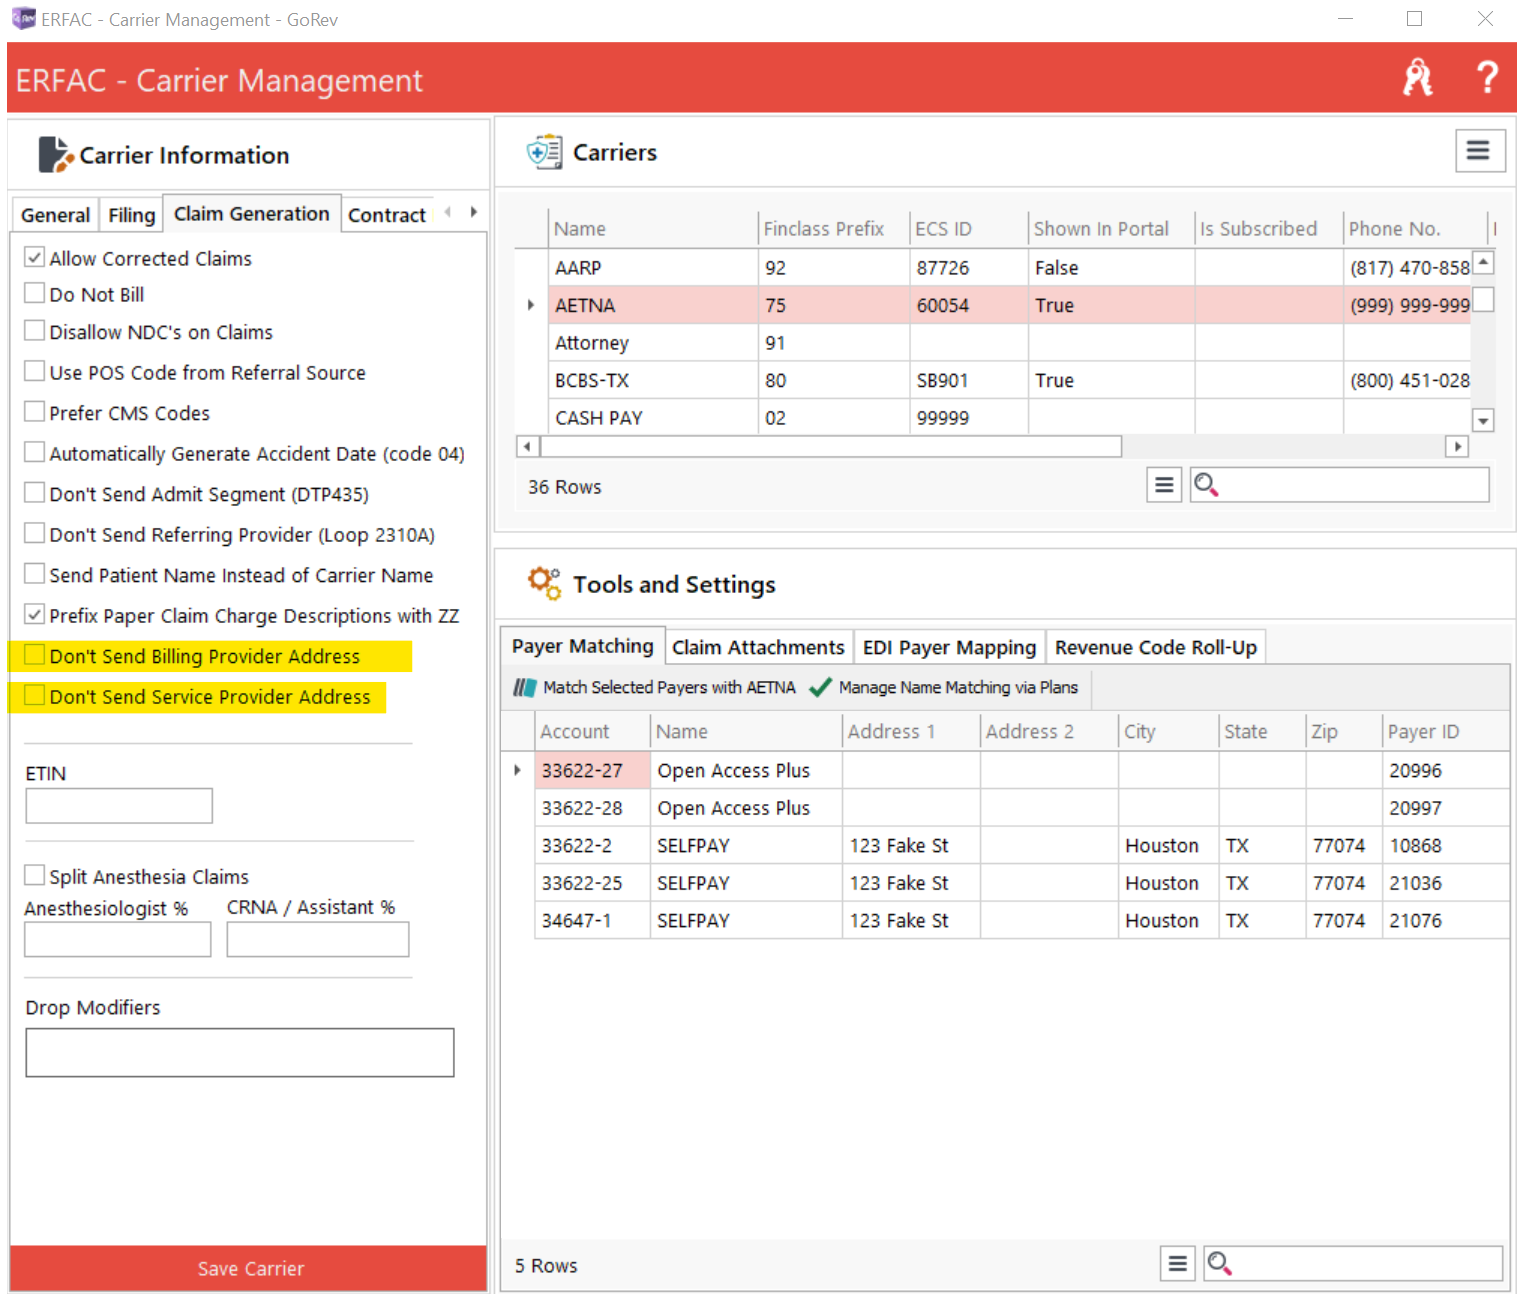The width and height of the screenshot is (1517, 1294).
Task: Select the BCBS-TX carrier row
Action: point(1010,380)
